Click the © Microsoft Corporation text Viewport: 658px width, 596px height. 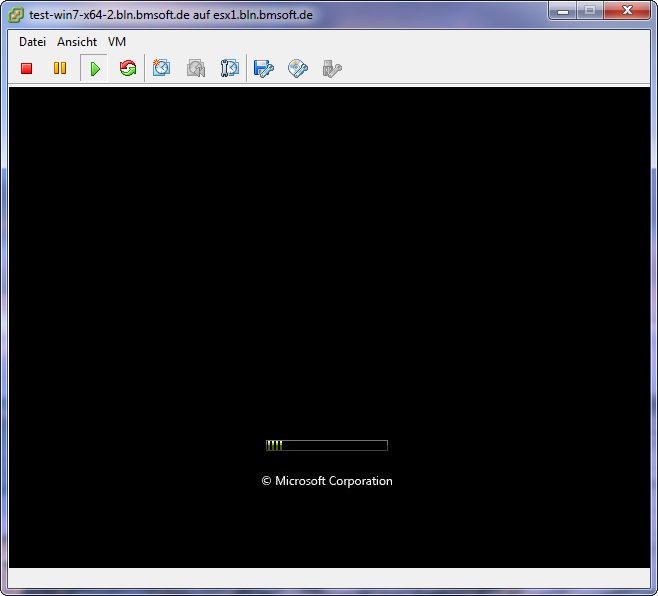click(x=327, y=481)
